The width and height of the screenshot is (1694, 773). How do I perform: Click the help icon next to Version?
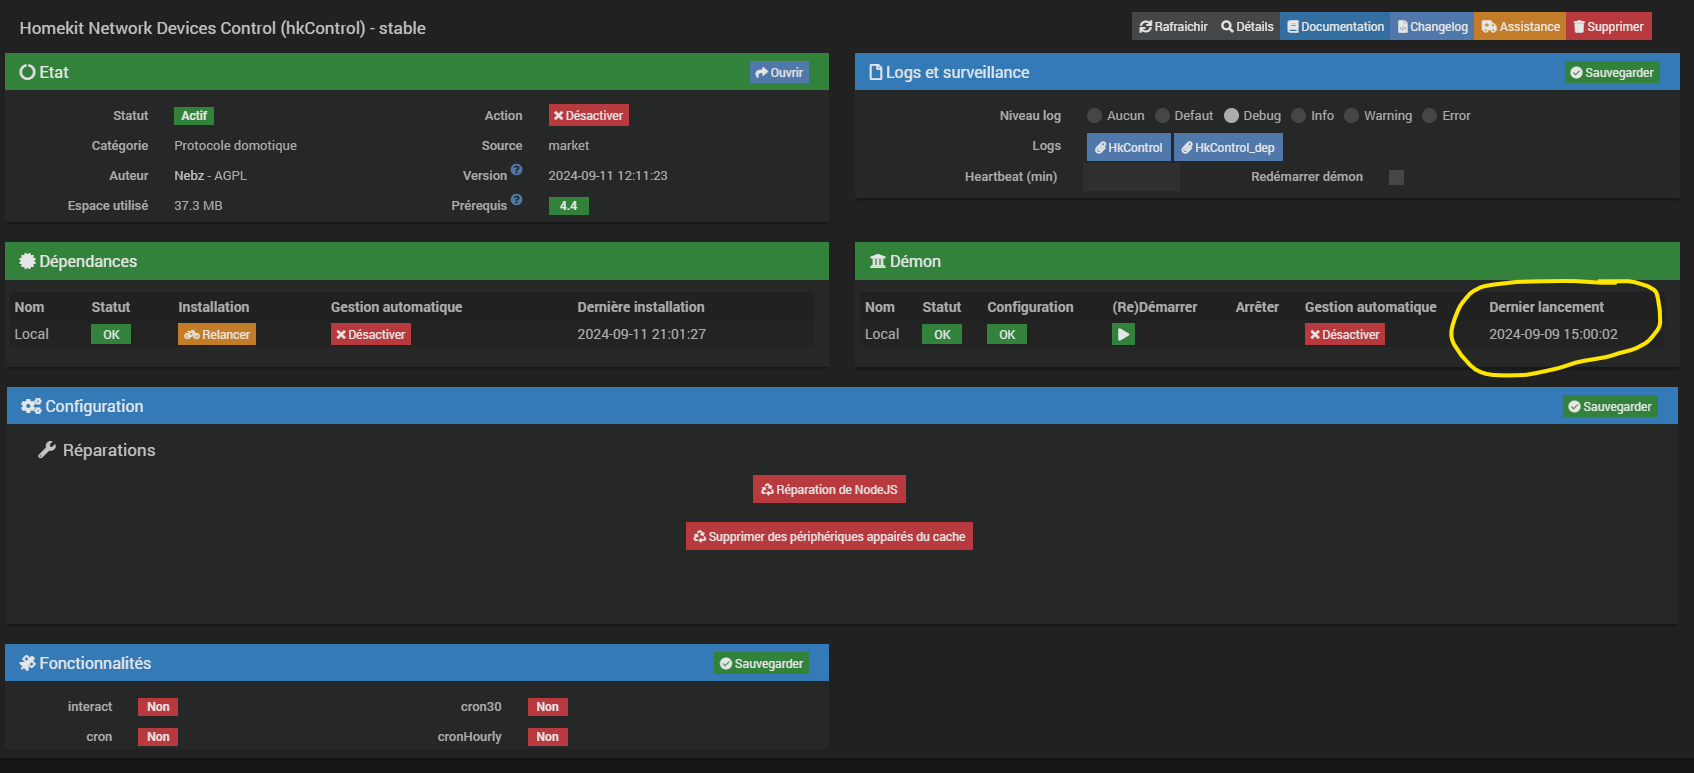516,170
